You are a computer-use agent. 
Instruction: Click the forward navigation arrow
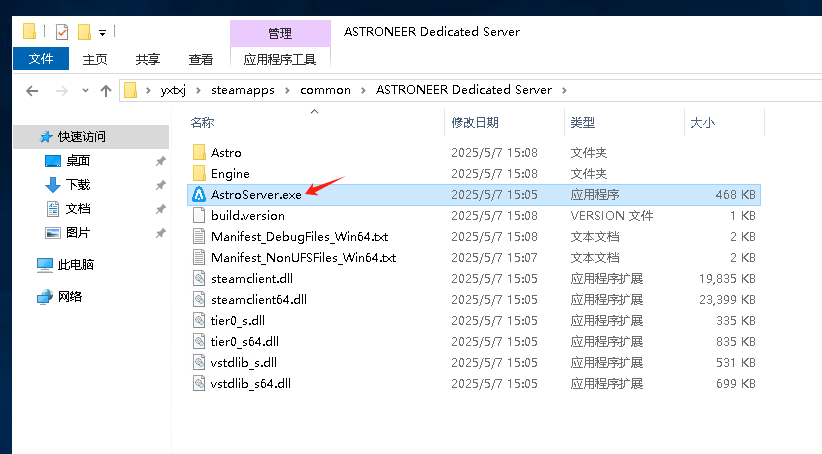(62, 91)
